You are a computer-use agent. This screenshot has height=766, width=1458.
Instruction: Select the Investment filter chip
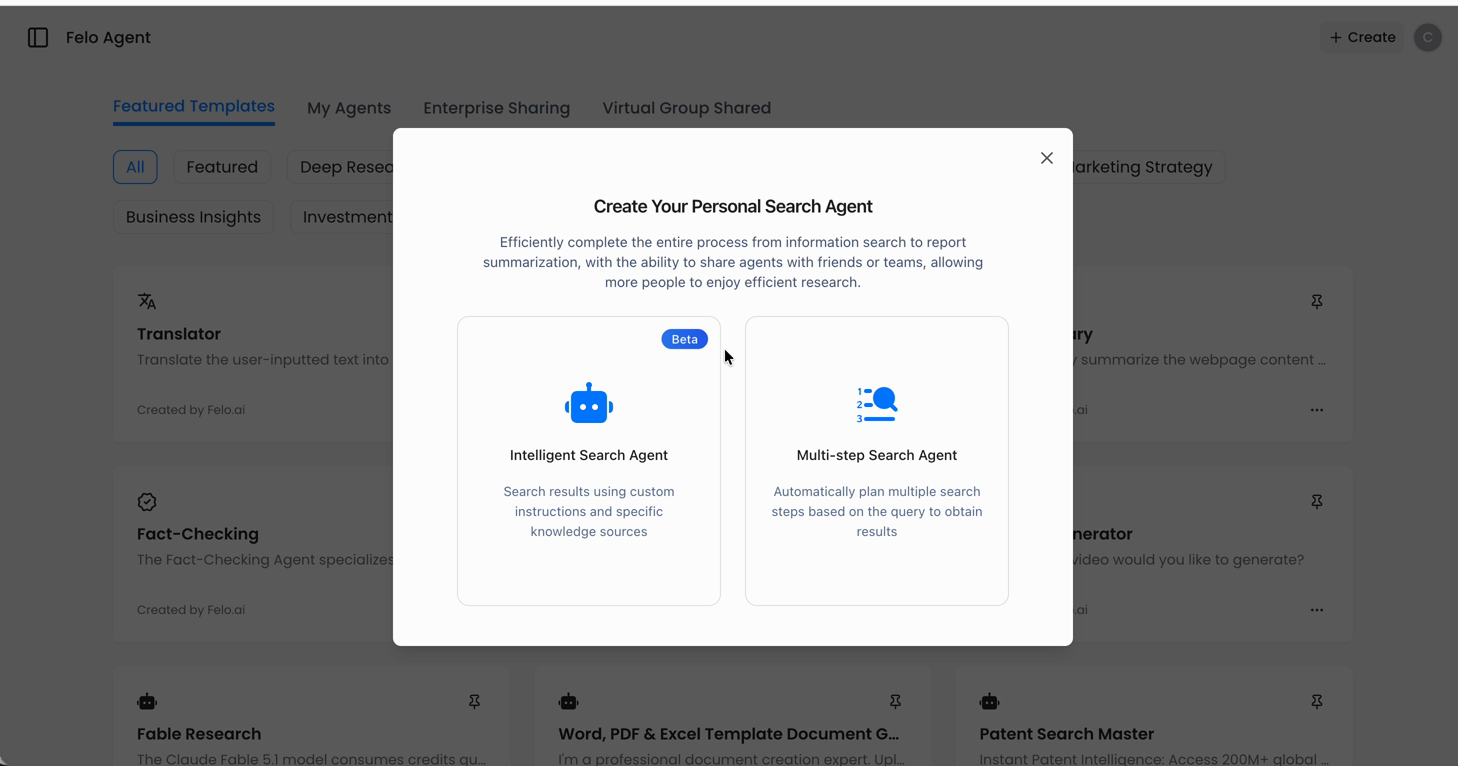pyautogui.click(x=343, y=217)
